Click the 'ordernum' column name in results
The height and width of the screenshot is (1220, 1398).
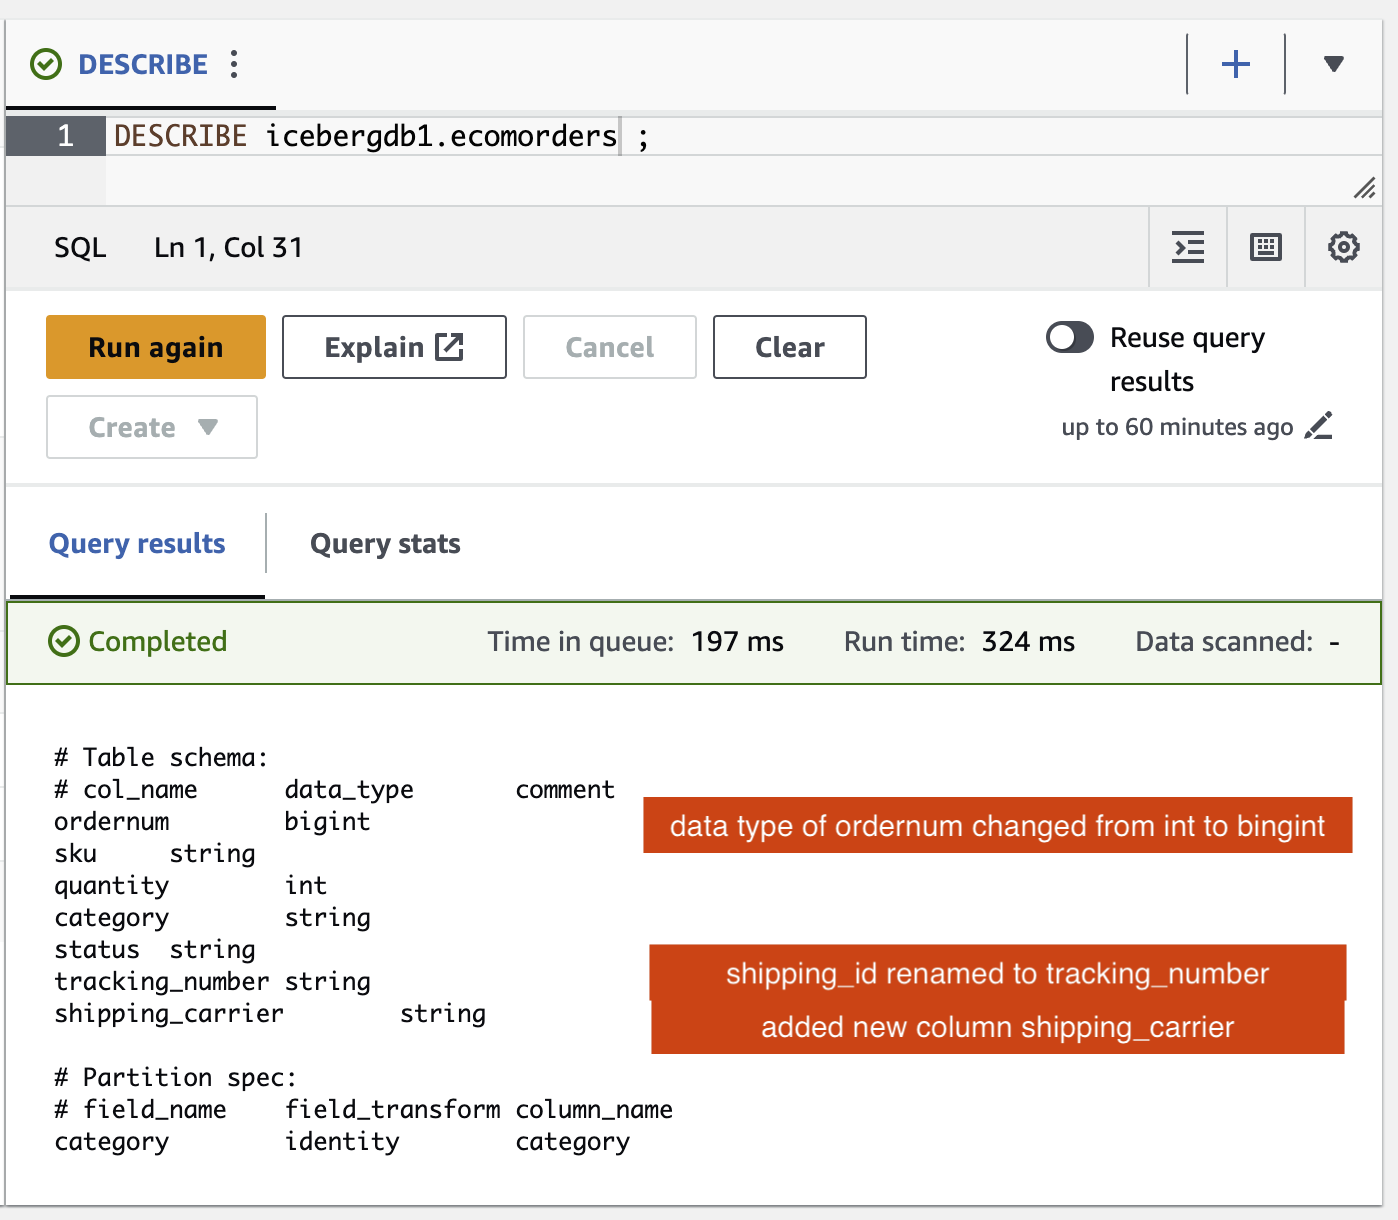tap(112, 822)
